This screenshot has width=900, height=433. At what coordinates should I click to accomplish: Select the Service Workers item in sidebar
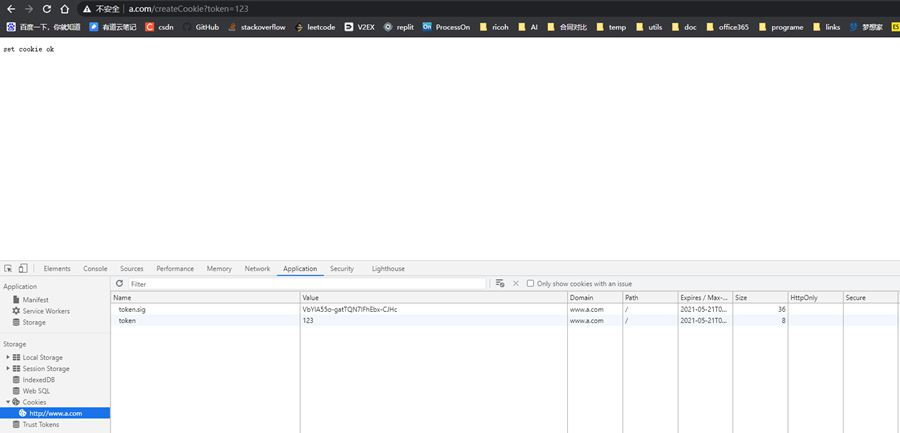click(x=44, y=311)
